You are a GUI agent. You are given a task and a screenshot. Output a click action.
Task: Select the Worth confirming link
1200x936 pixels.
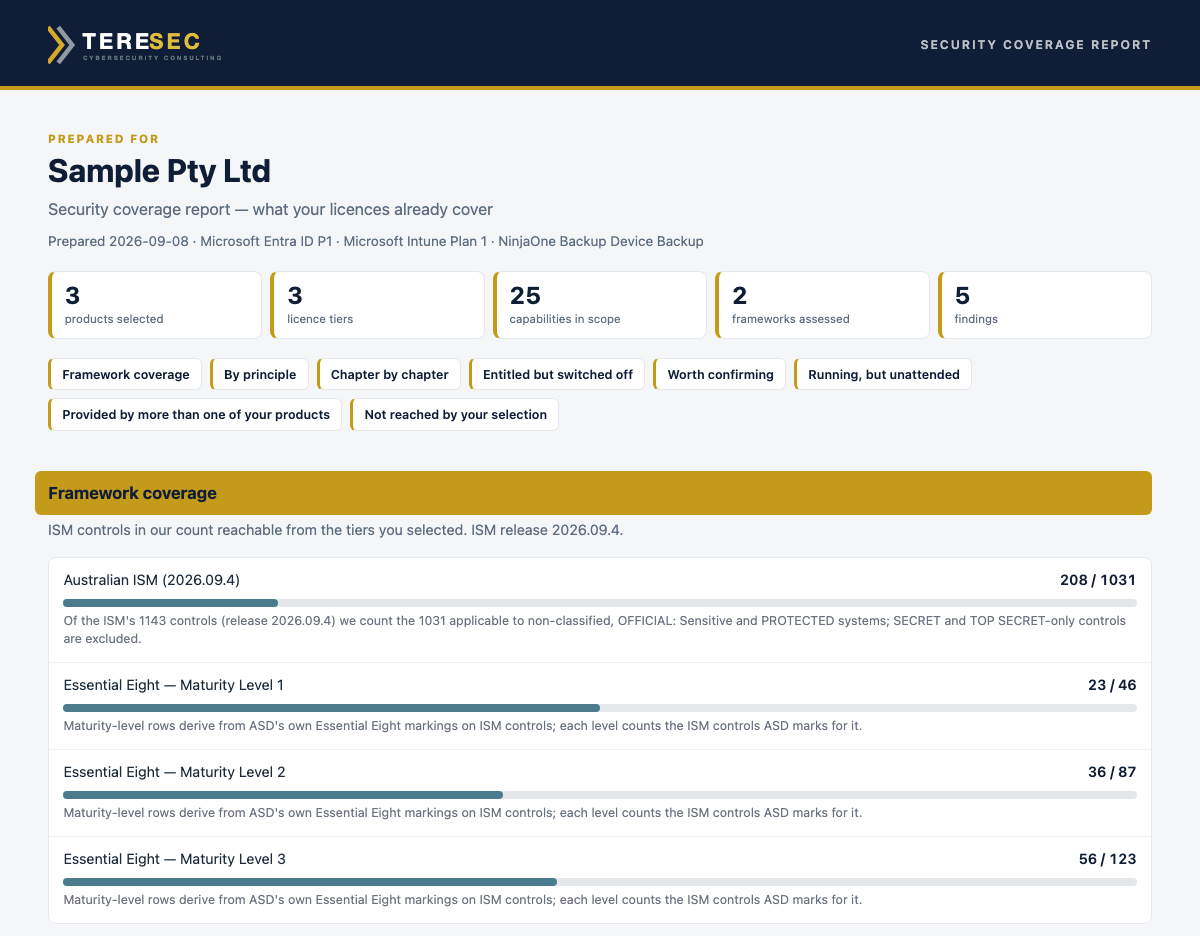(x=720, y=374)
